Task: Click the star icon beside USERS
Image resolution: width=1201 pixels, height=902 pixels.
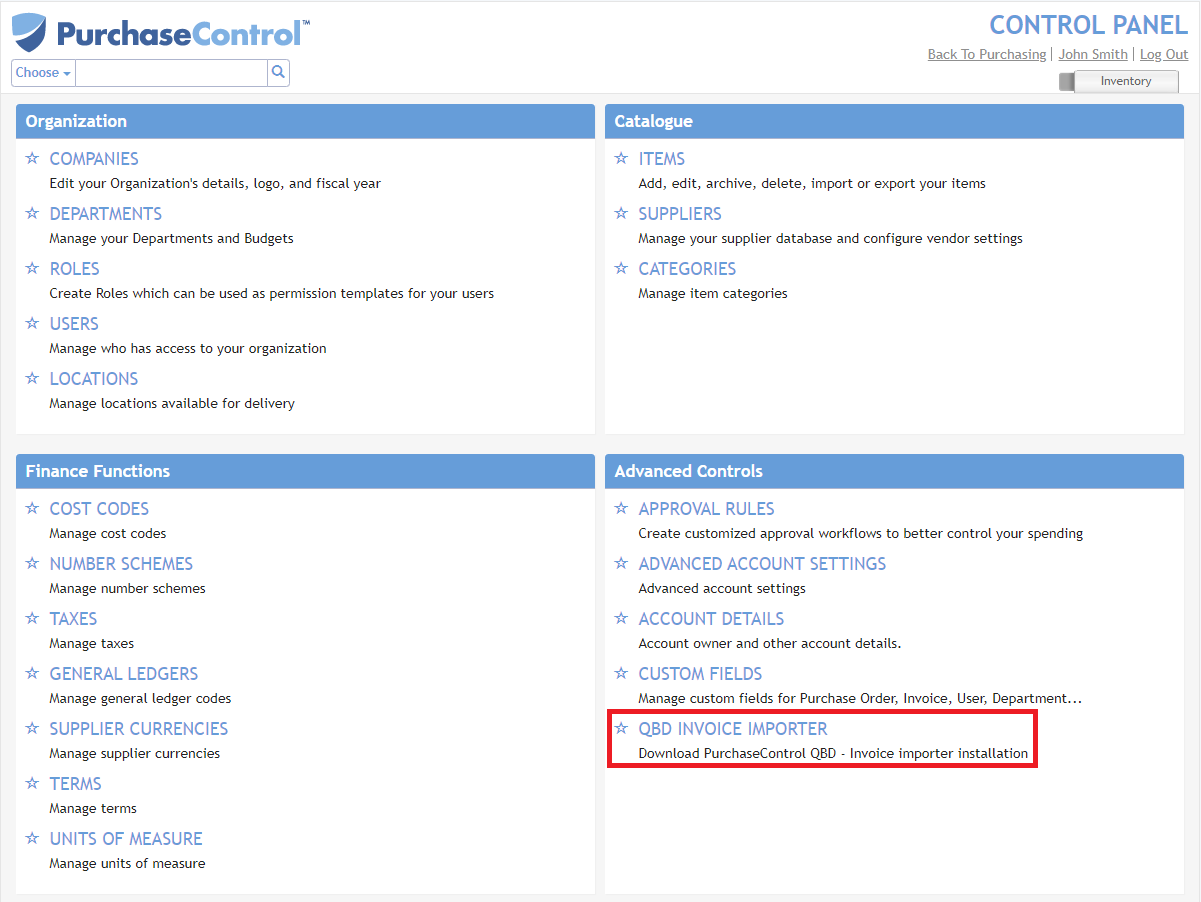Action: [32, 323]
